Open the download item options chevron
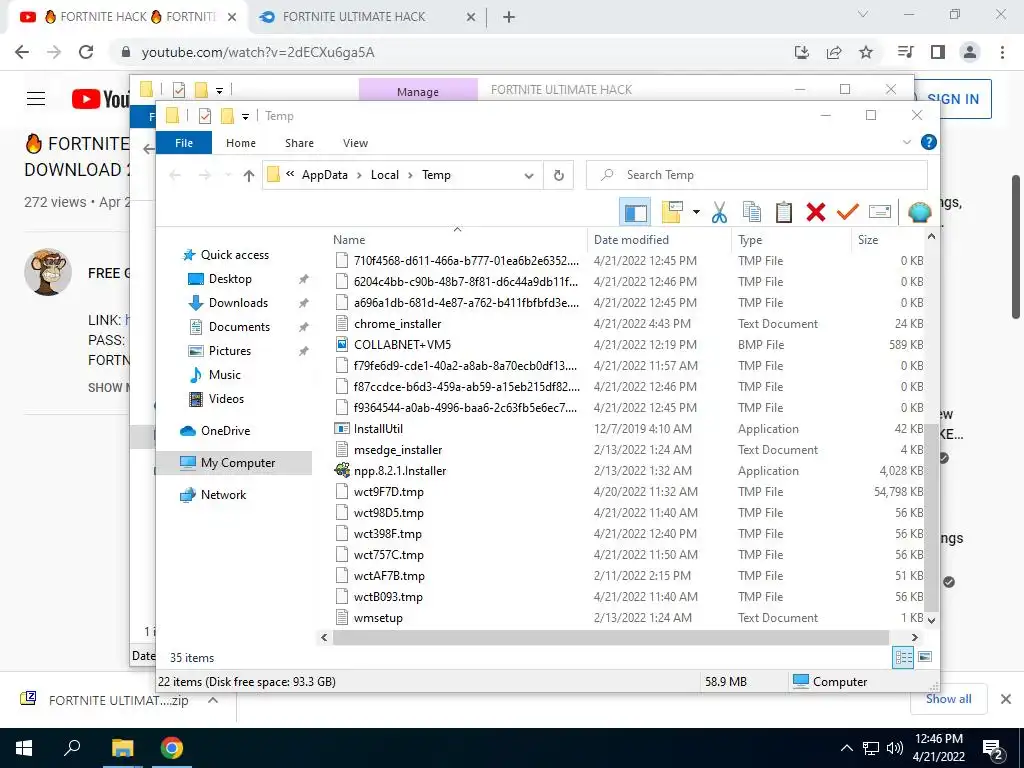 212,700
